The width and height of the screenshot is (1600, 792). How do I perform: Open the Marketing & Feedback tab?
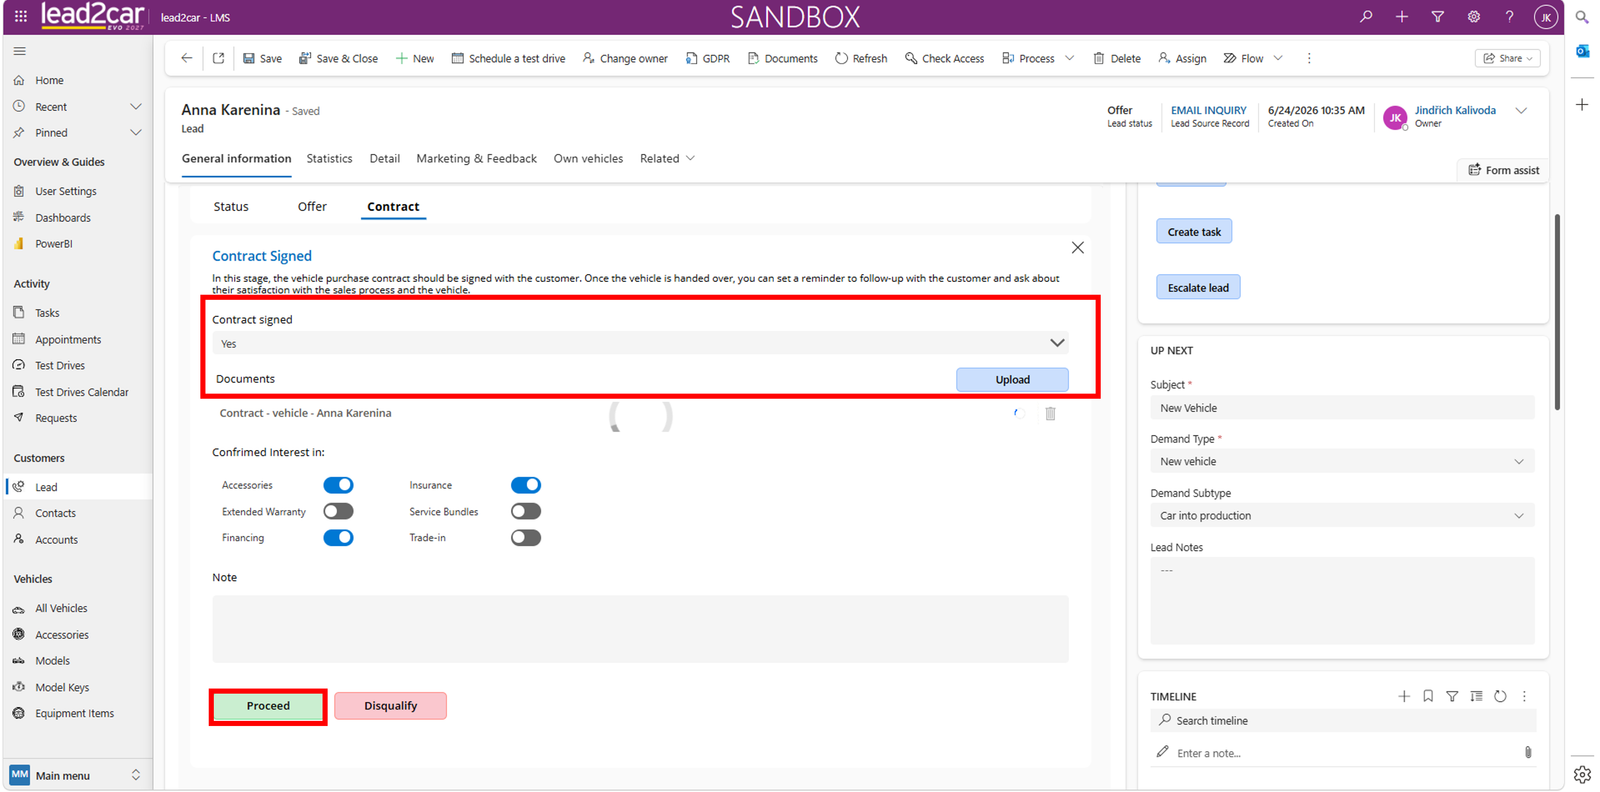[x=476, y=159]
